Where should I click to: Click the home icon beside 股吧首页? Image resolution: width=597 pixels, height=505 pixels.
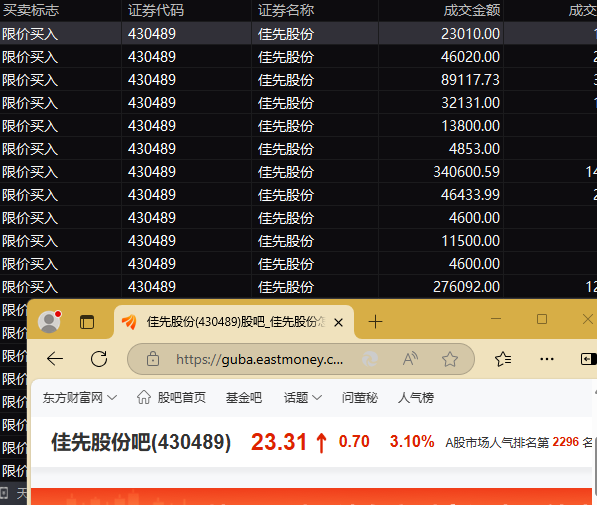(144, 397)
